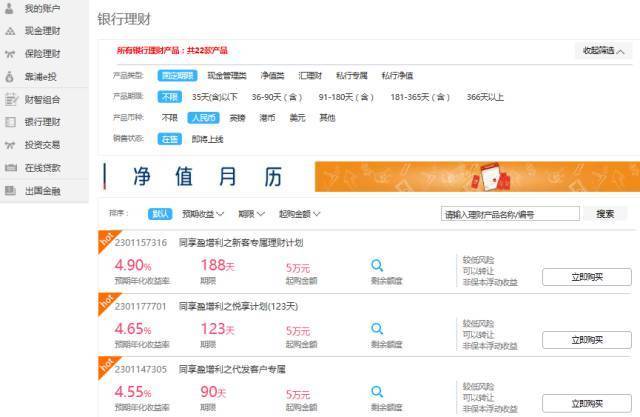Click the 188天 term value
Viewport: 640px width, 417px height.
coord(218,265)
